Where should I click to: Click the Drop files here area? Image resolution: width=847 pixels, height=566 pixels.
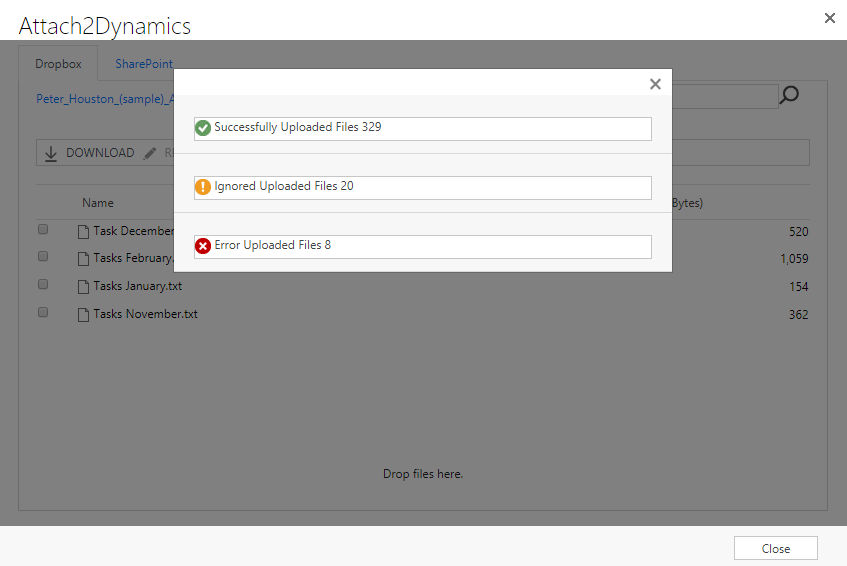point(423,474)
